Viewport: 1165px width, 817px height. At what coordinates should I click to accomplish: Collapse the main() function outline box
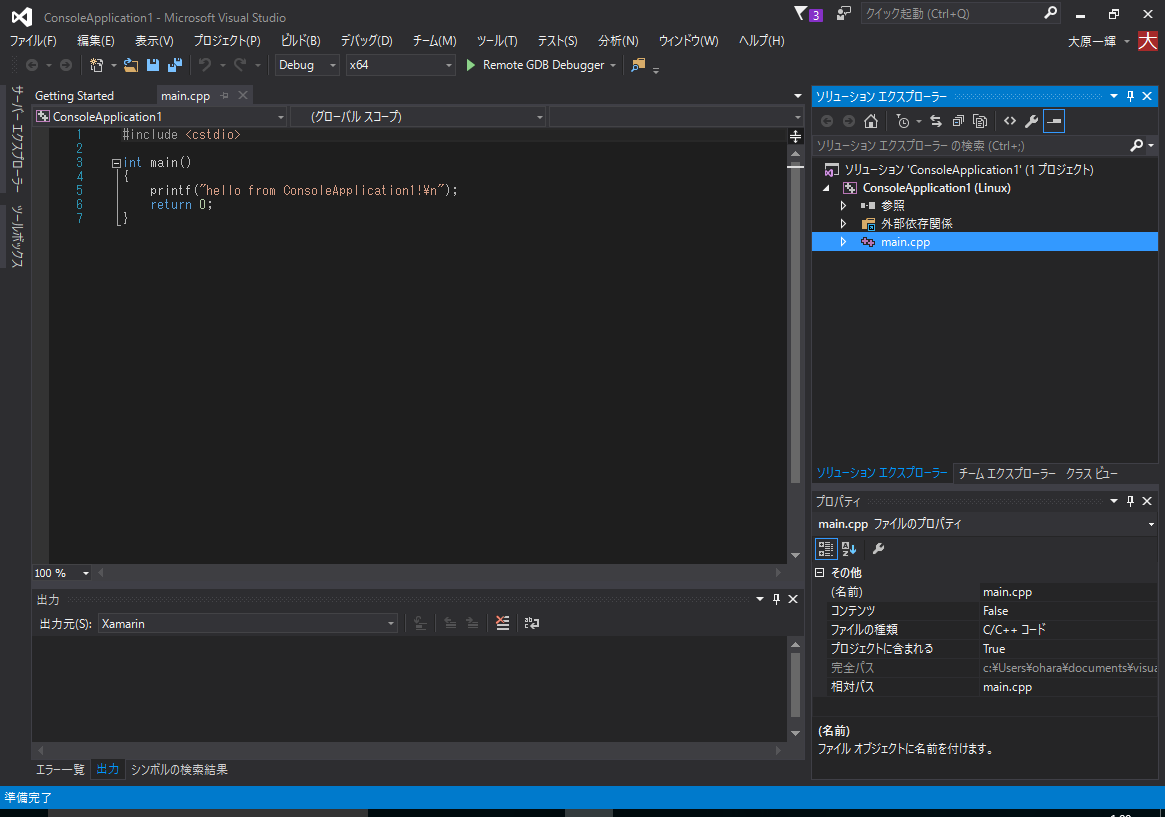click(116, 163)
